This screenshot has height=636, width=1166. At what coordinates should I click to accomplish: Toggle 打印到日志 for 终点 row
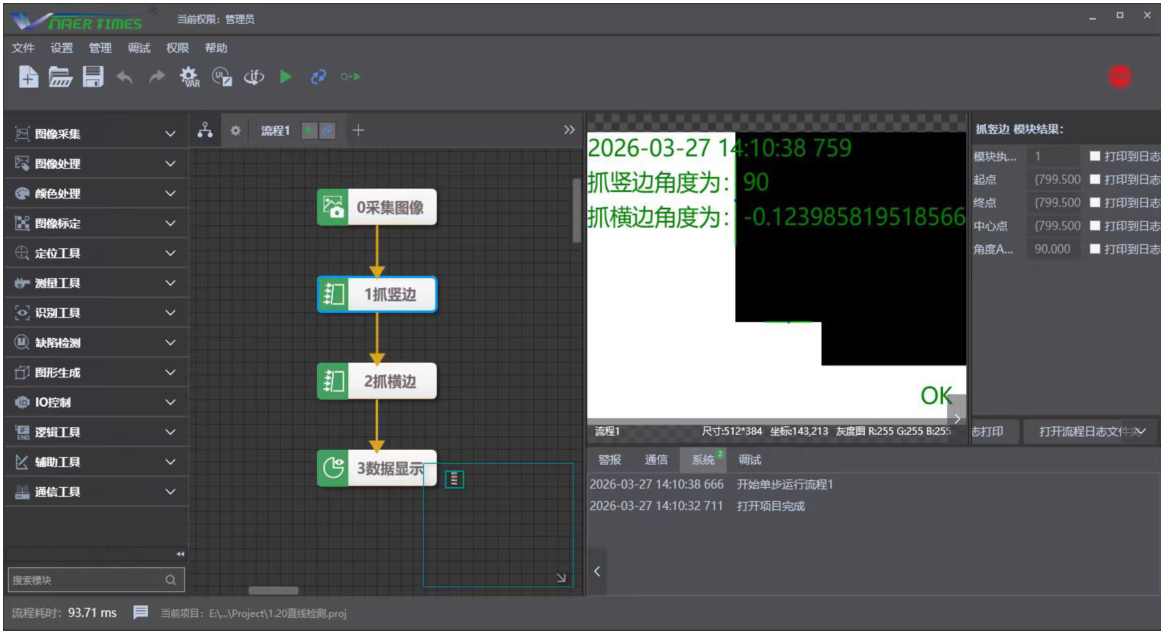click(1095, 202)
